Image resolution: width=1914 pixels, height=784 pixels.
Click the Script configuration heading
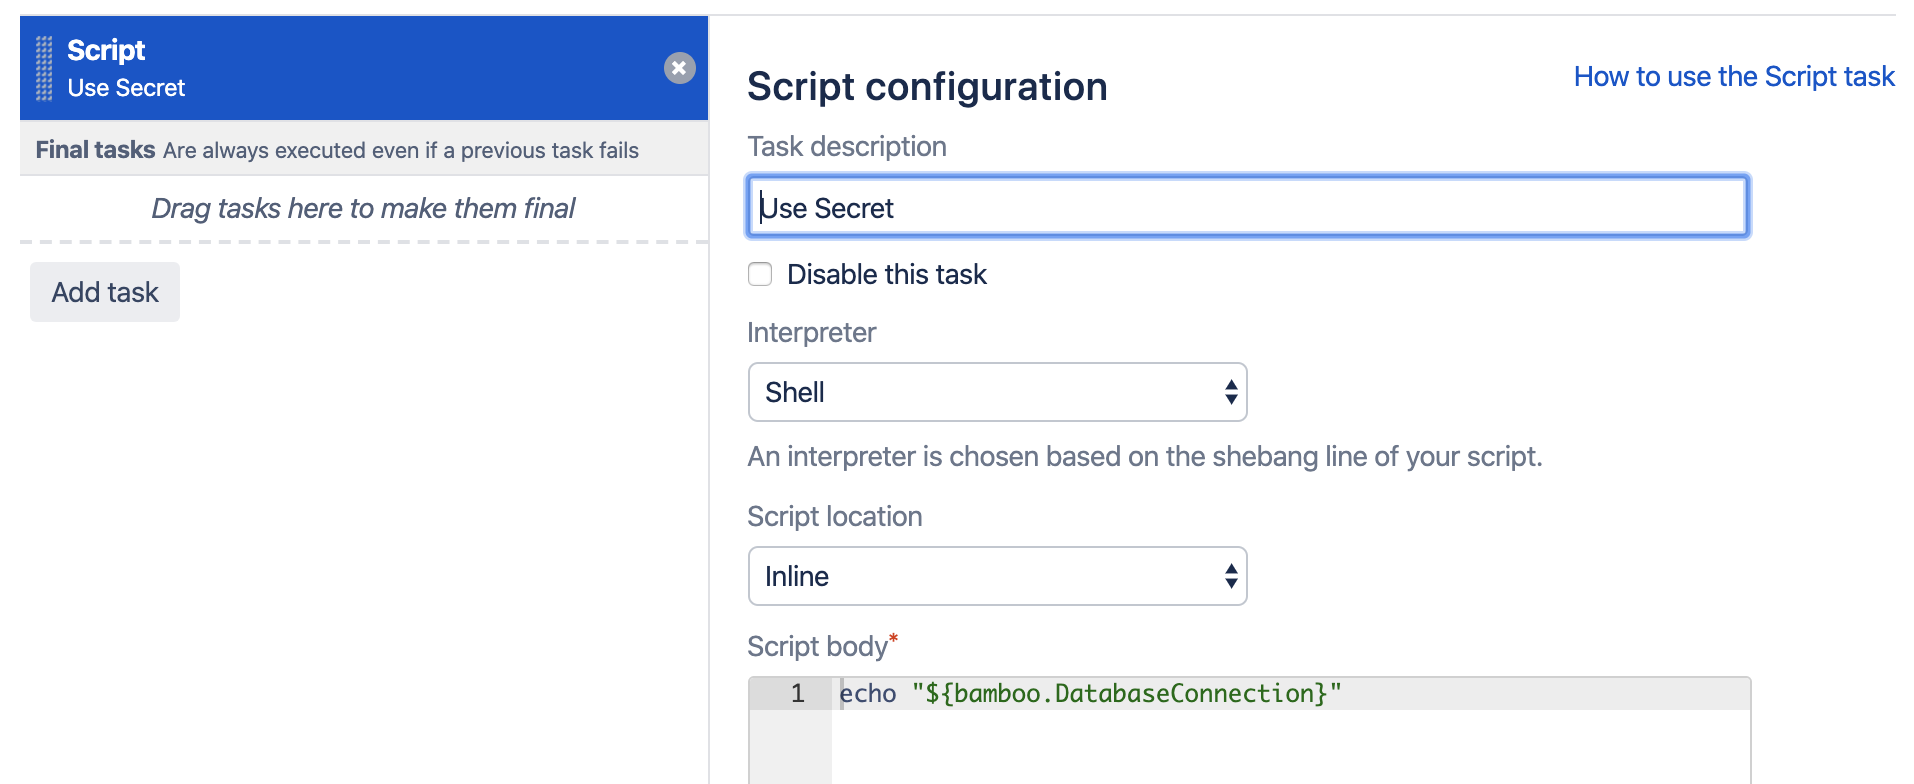[927, 87]
